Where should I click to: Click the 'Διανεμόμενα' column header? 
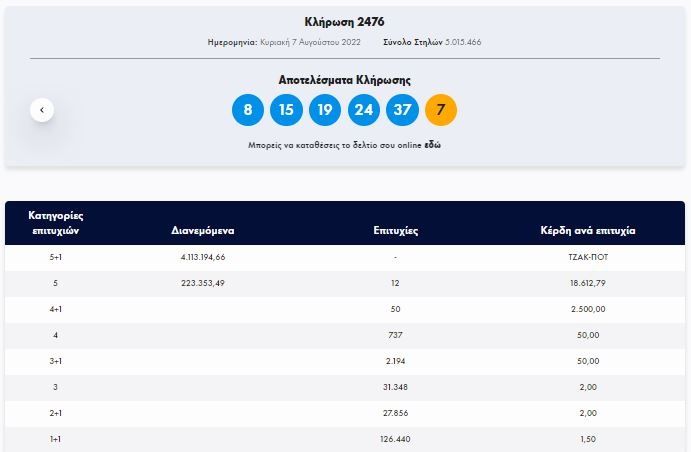203,230
